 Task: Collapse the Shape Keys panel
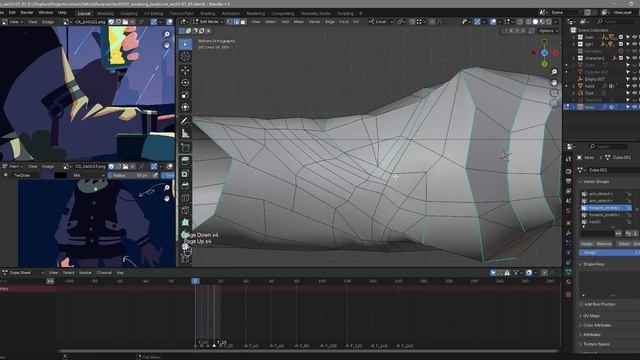[591, 264]
